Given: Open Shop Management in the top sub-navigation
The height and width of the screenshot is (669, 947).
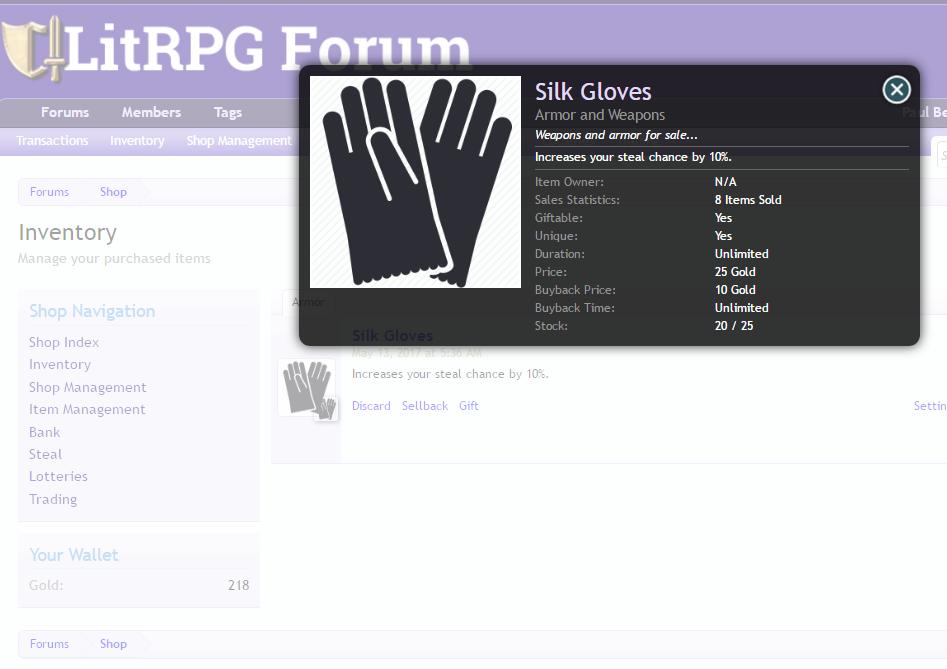Looking at the screenshot, I should click(x=239, y=141).
